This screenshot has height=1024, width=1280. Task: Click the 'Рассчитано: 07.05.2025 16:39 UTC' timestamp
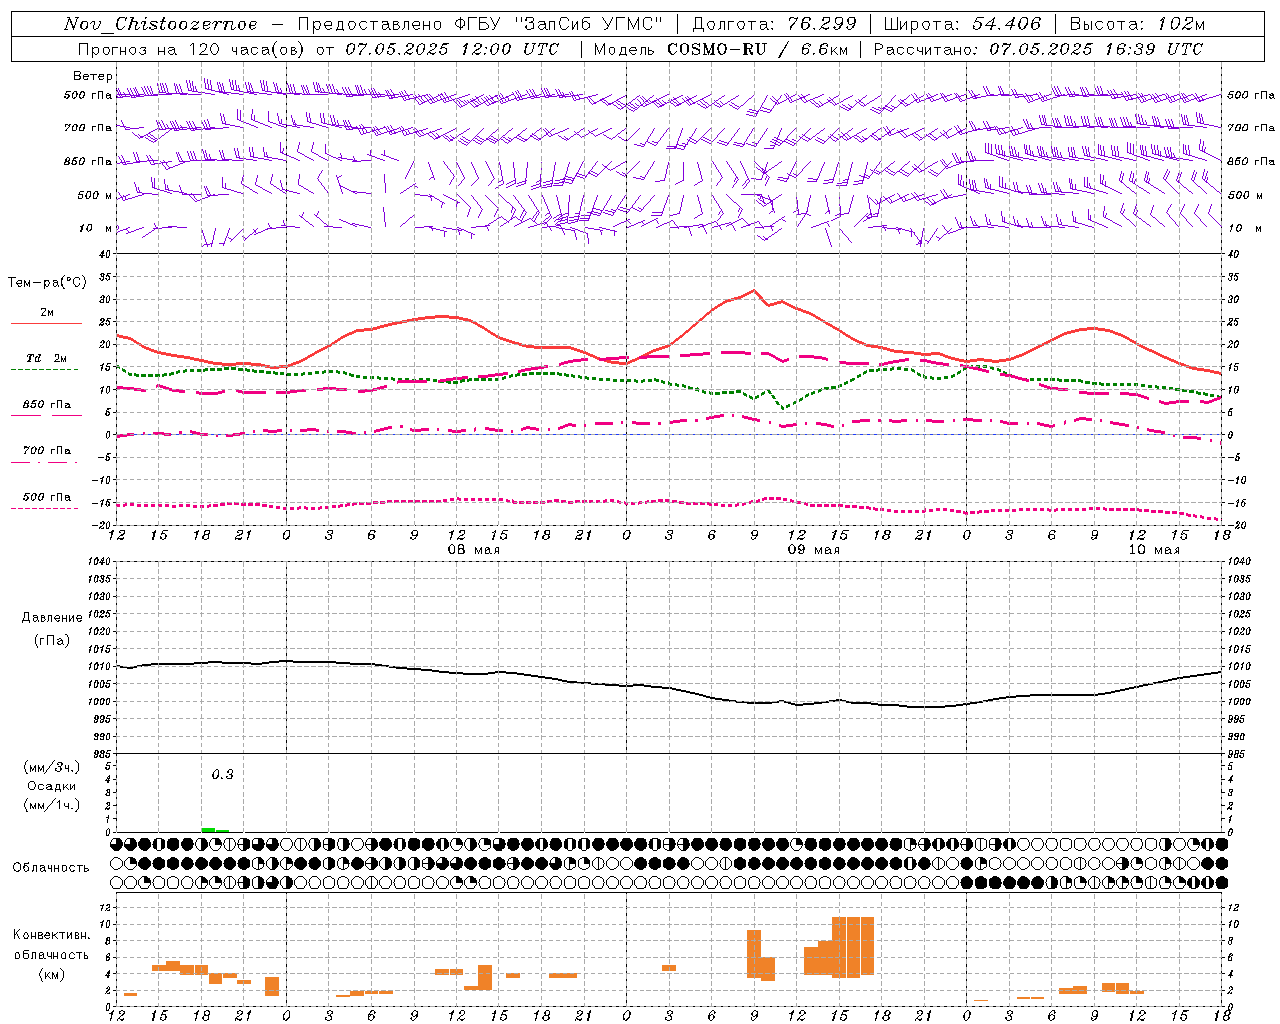(x=1038, y=49)
